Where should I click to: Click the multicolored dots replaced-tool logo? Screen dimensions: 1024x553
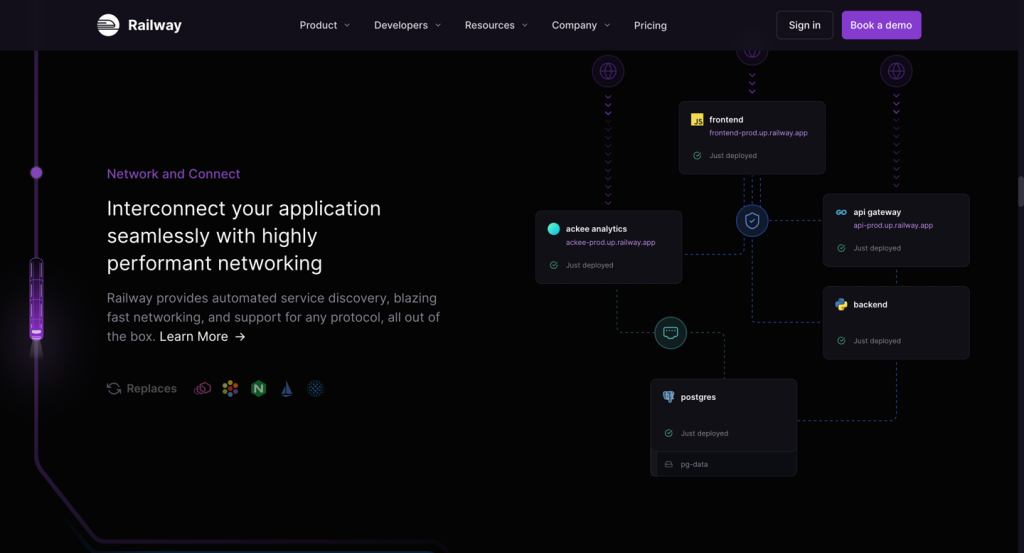tap(231, 388)
